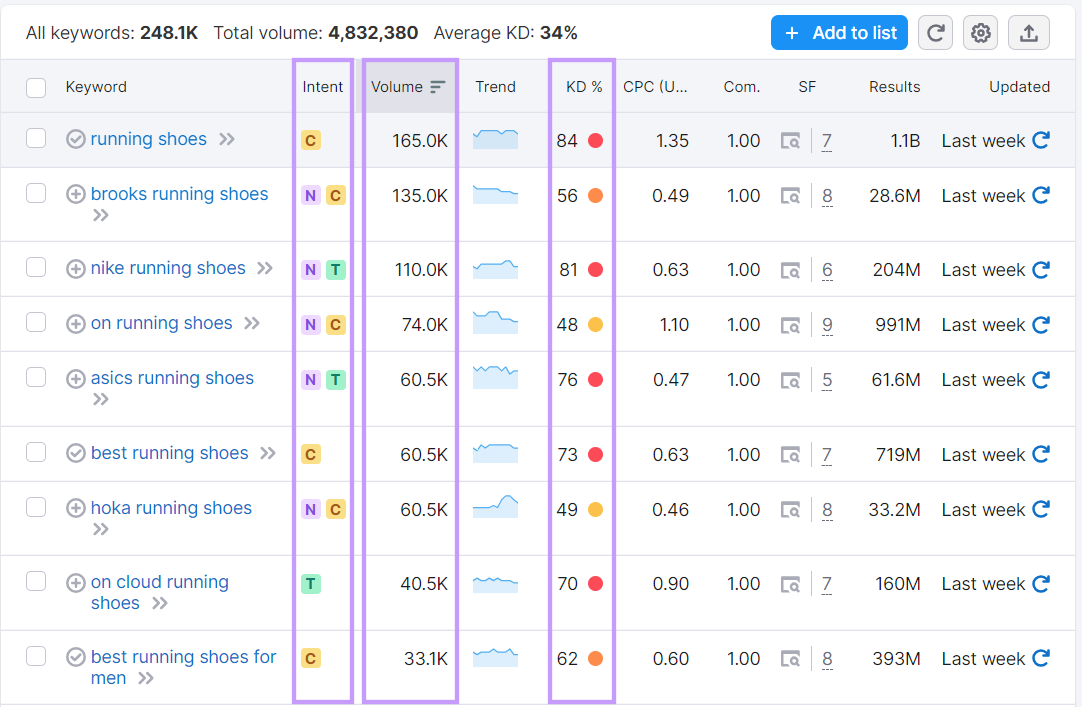
Task: Check the 'nike running shoes' row checkbox
Action: pyautogui.click(x=36, y=267)
